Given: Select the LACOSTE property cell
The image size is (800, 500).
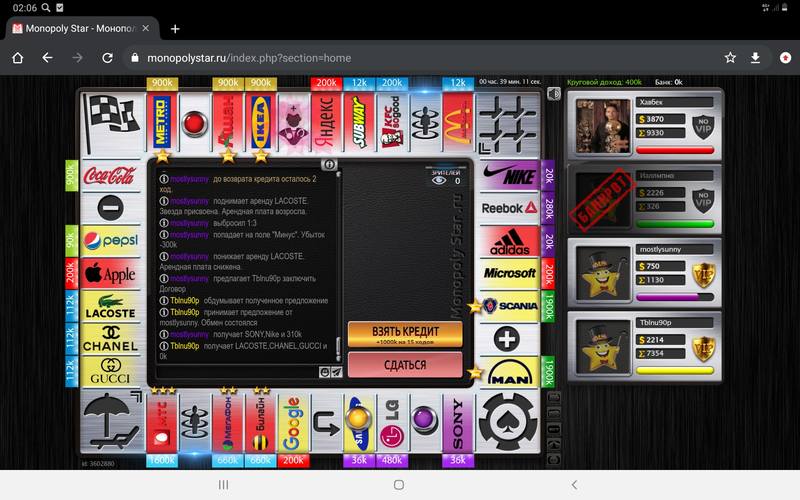Looking at the screenshot, I should (x=110, y=306).
